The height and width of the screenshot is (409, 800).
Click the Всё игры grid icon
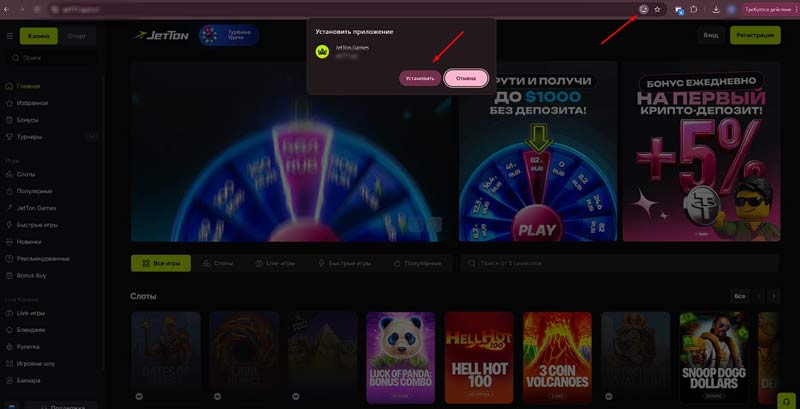tap(145, 264)
